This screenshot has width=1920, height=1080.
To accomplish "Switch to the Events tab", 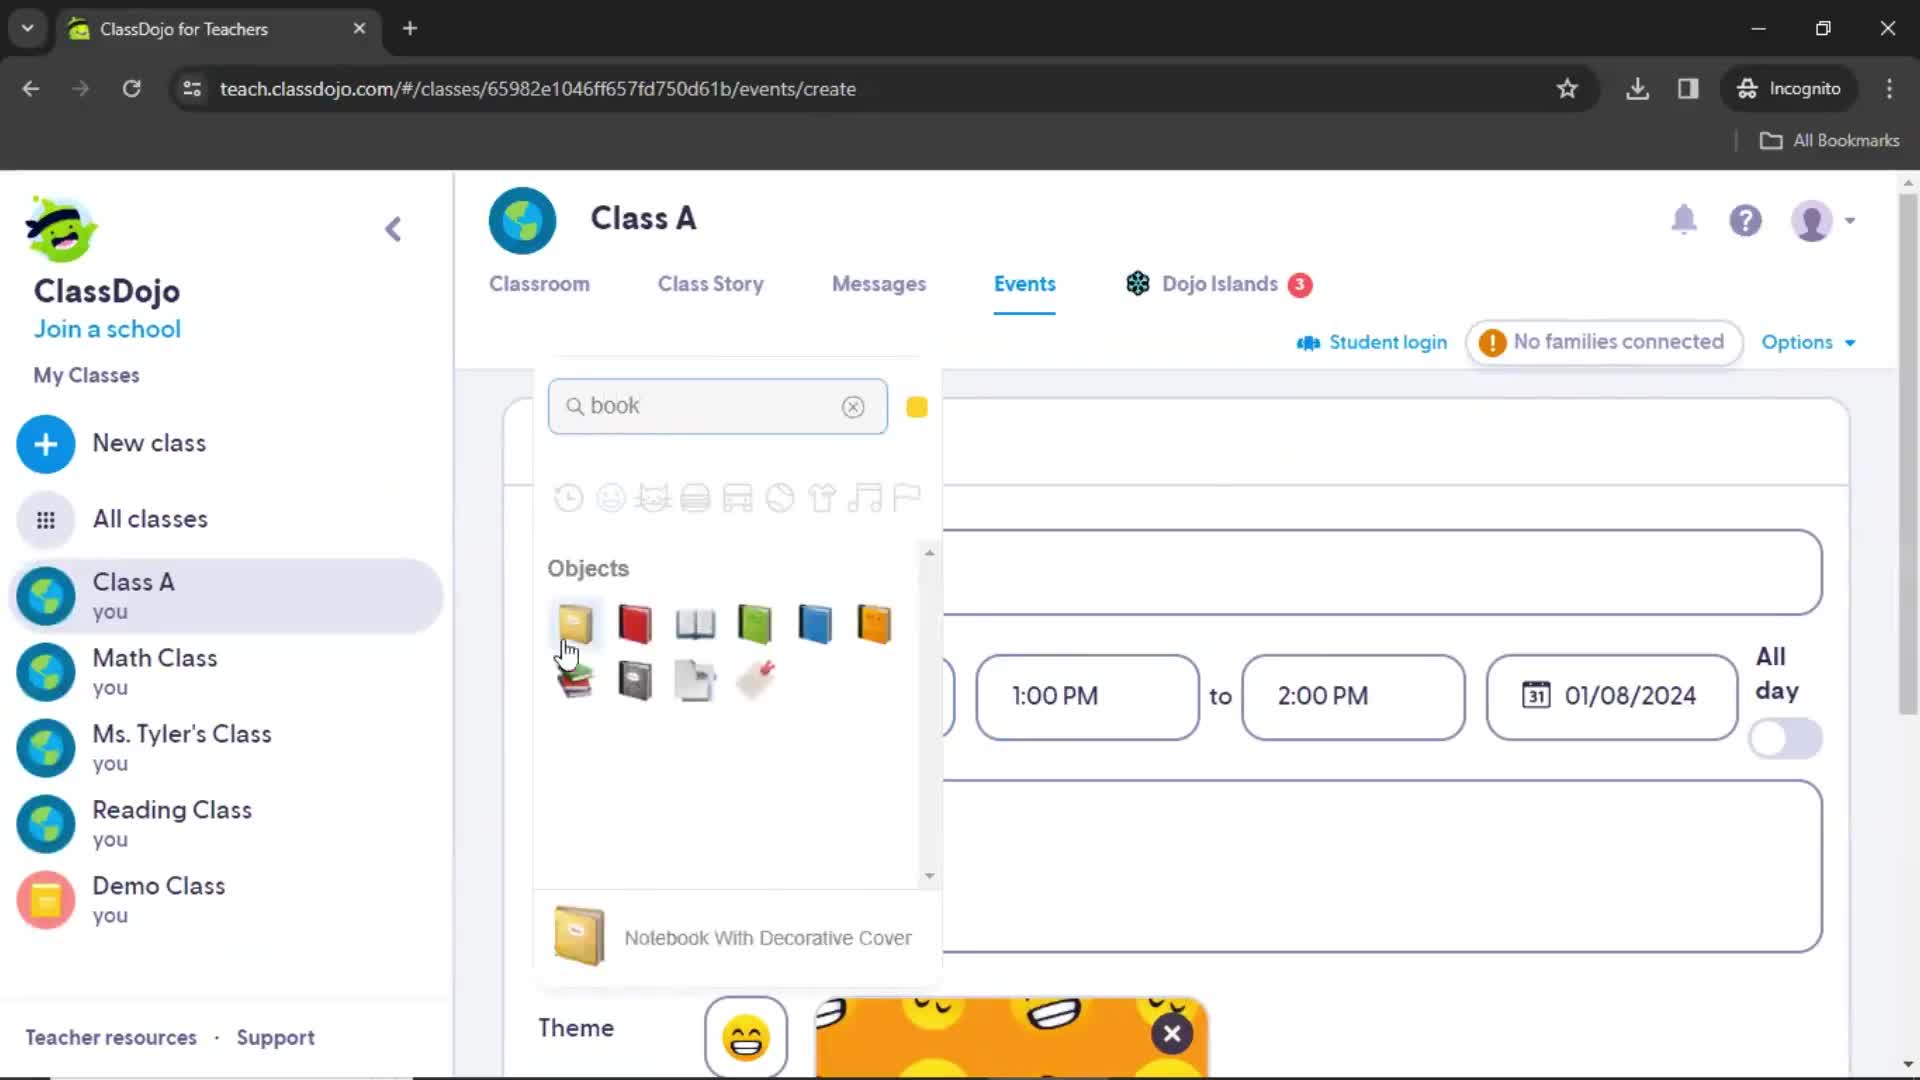I will coord(1025,284).
